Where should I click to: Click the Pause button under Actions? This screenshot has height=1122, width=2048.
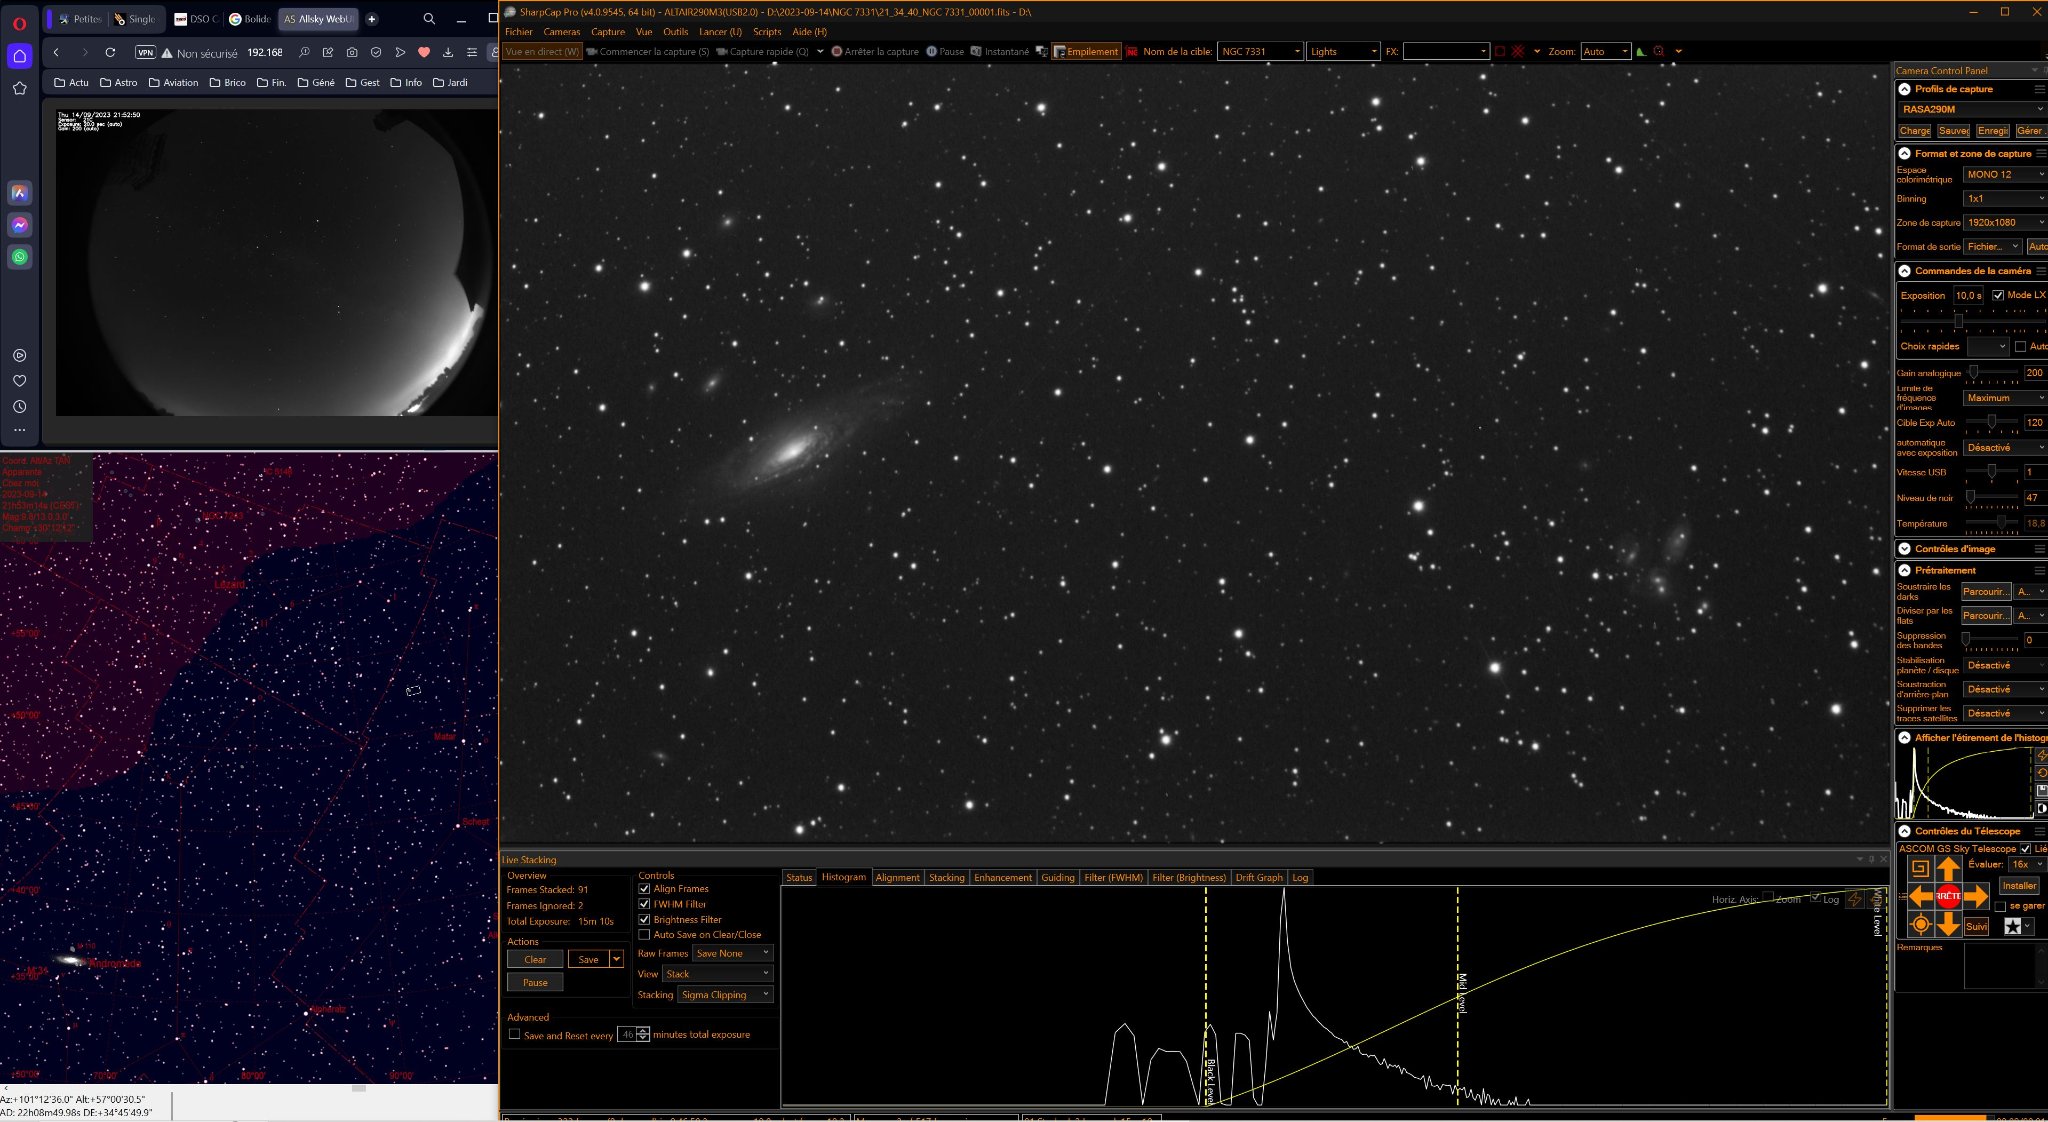(x=535, y=983)
